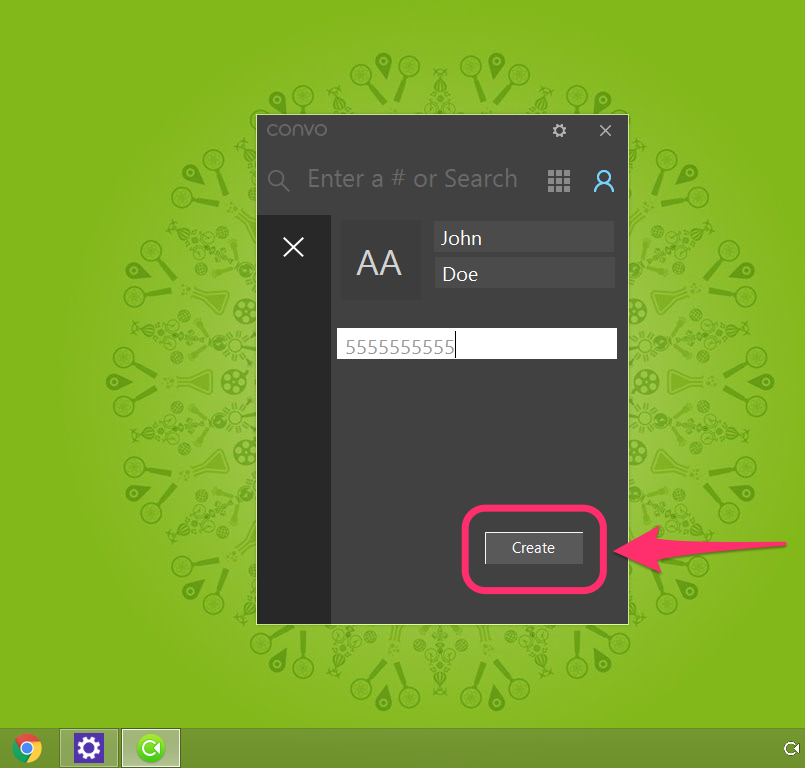The image size is (805, 768).
Task: Launch Google Chrome from the taskbar
Action: click(27, 748)
